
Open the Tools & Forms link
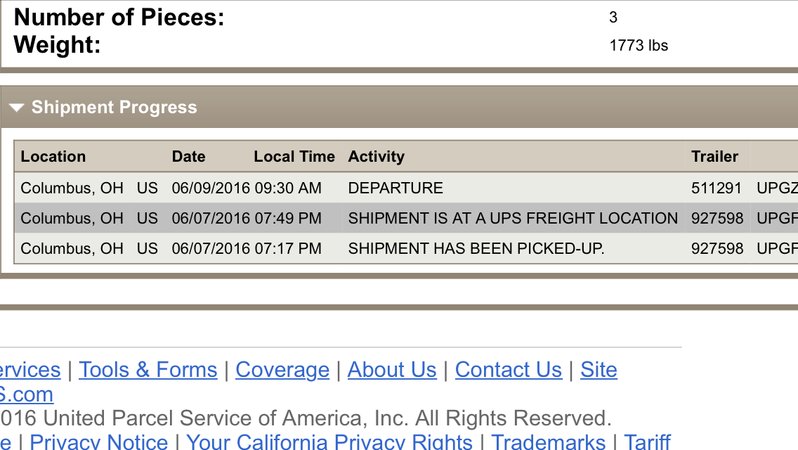tap(148, 370)
